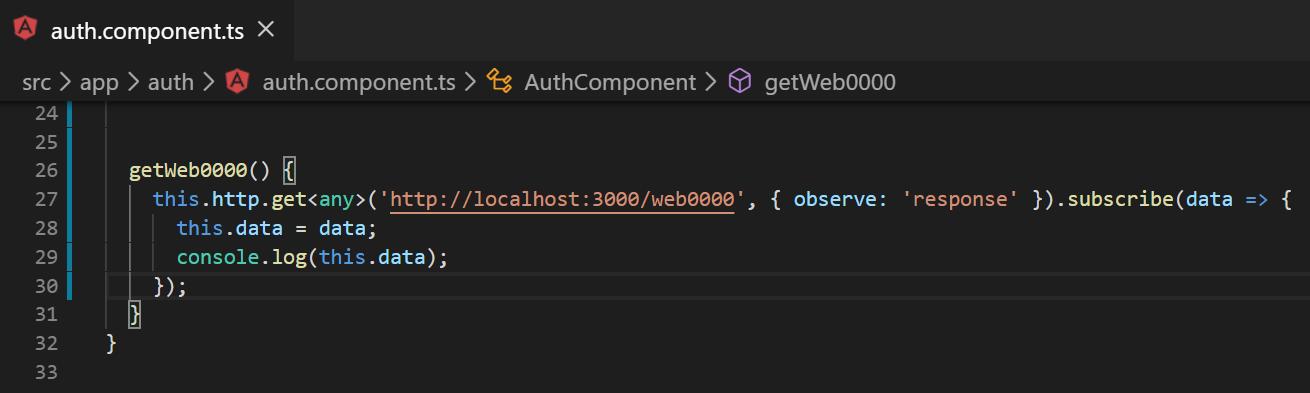
Task: Select auth.component.ts in the breadcrumb
Action: click(x=358, y=82)
